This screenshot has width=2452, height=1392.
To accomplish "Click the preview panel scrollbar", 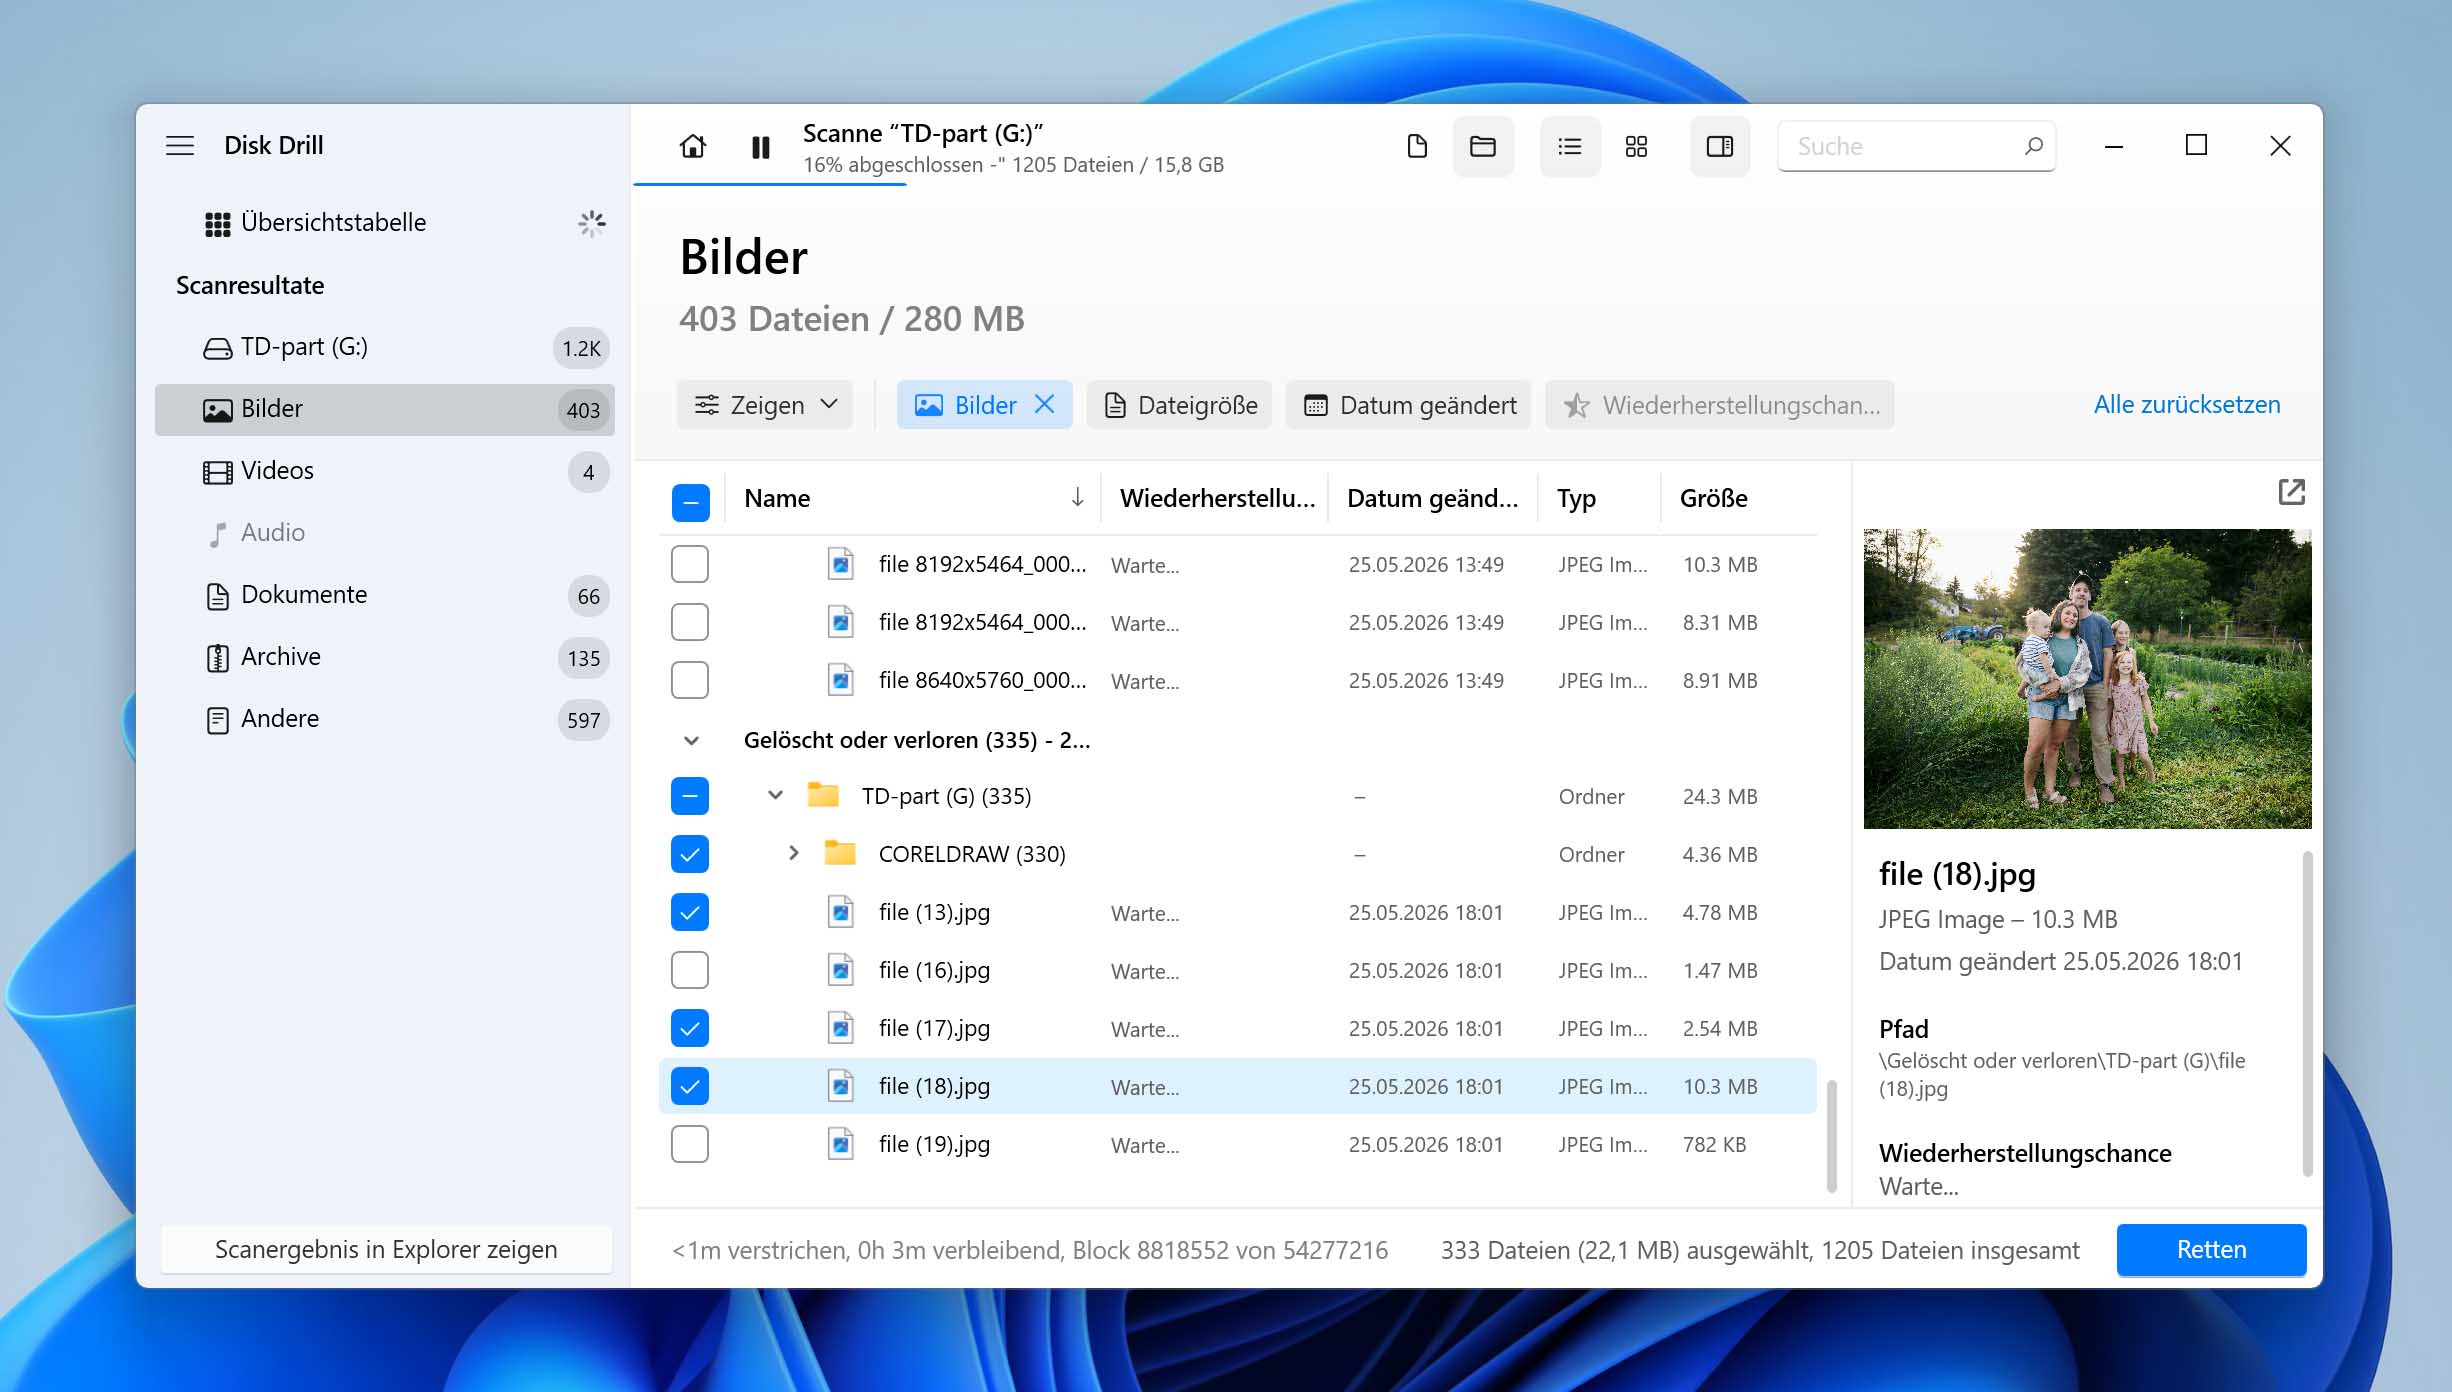I will point(2306,1013).
